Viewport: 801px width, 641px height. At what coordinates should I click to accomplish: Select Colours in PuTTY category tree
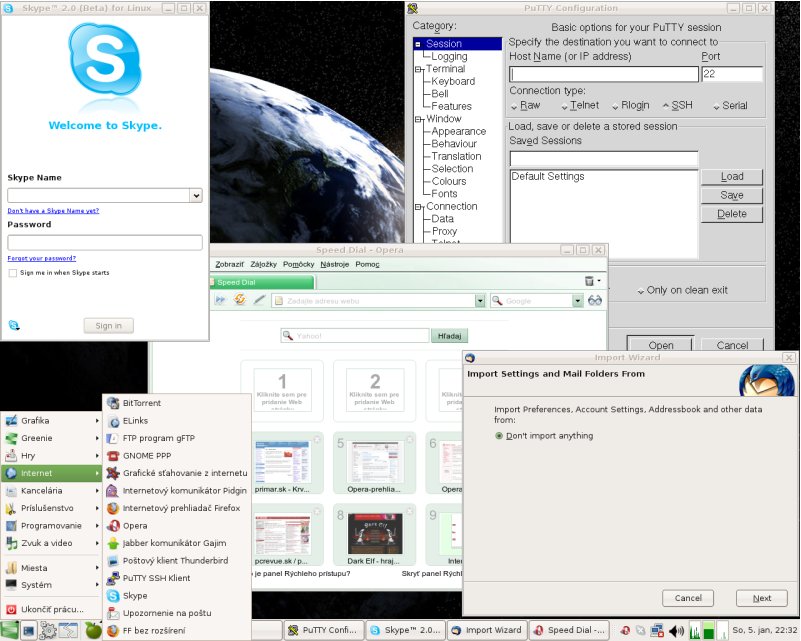click(449, 181)
